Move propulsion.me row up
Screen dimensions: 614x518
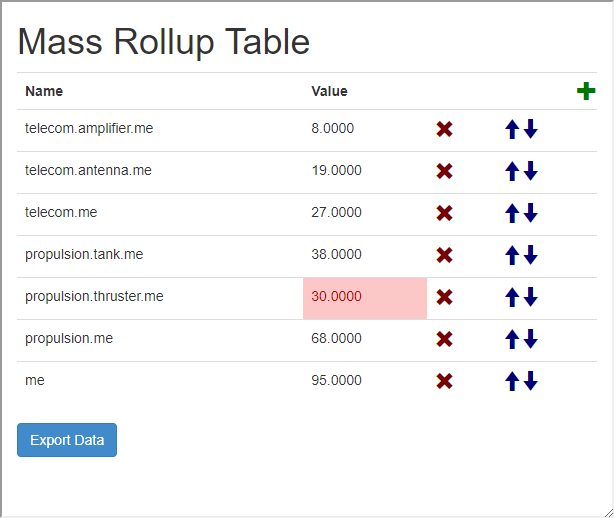tap(512, 339)
